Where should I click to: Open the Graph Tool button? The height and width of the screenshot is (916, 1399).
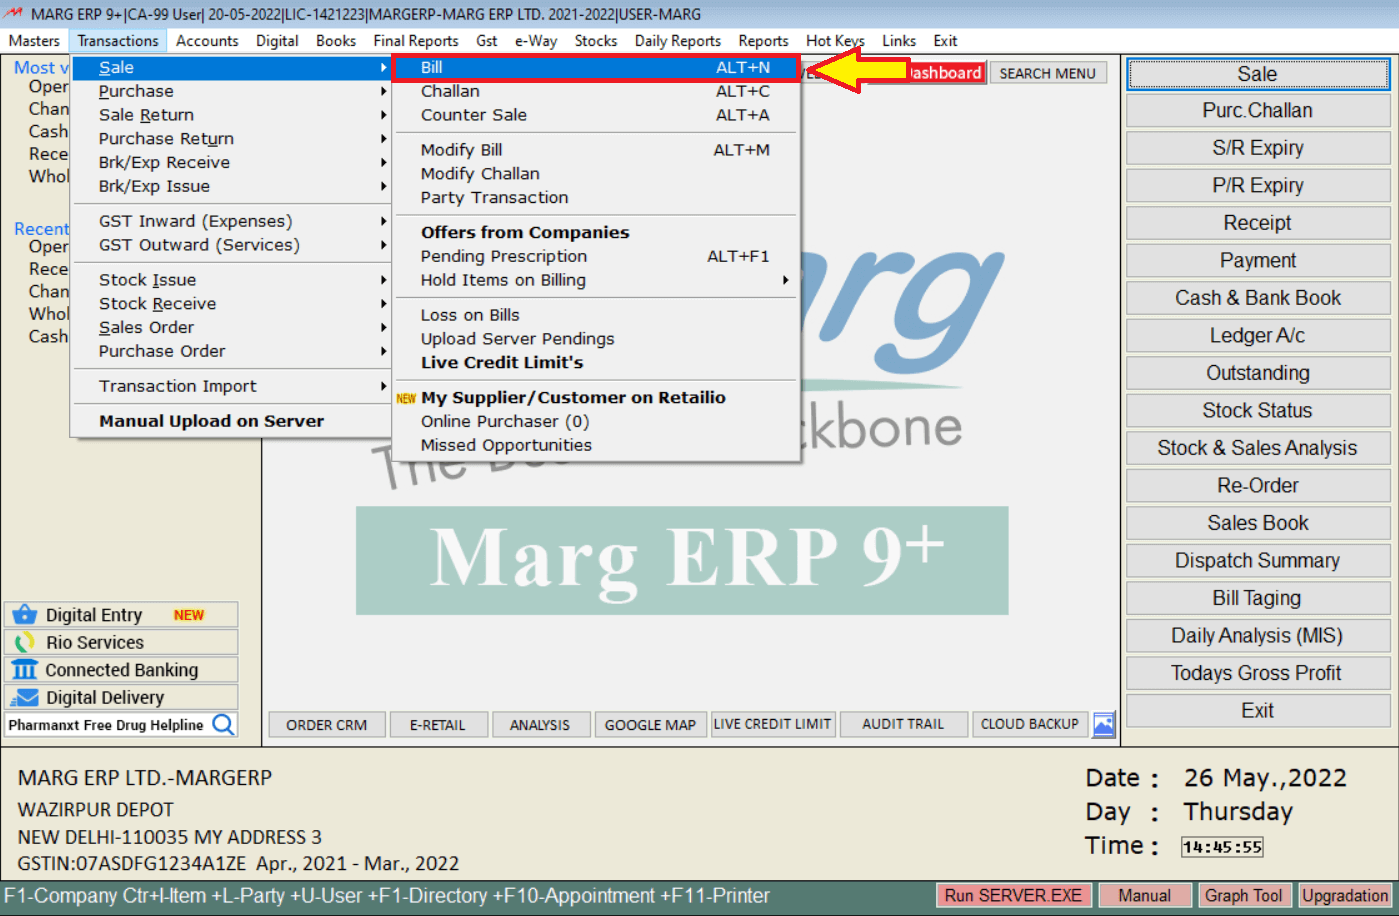coord(1243,896)
